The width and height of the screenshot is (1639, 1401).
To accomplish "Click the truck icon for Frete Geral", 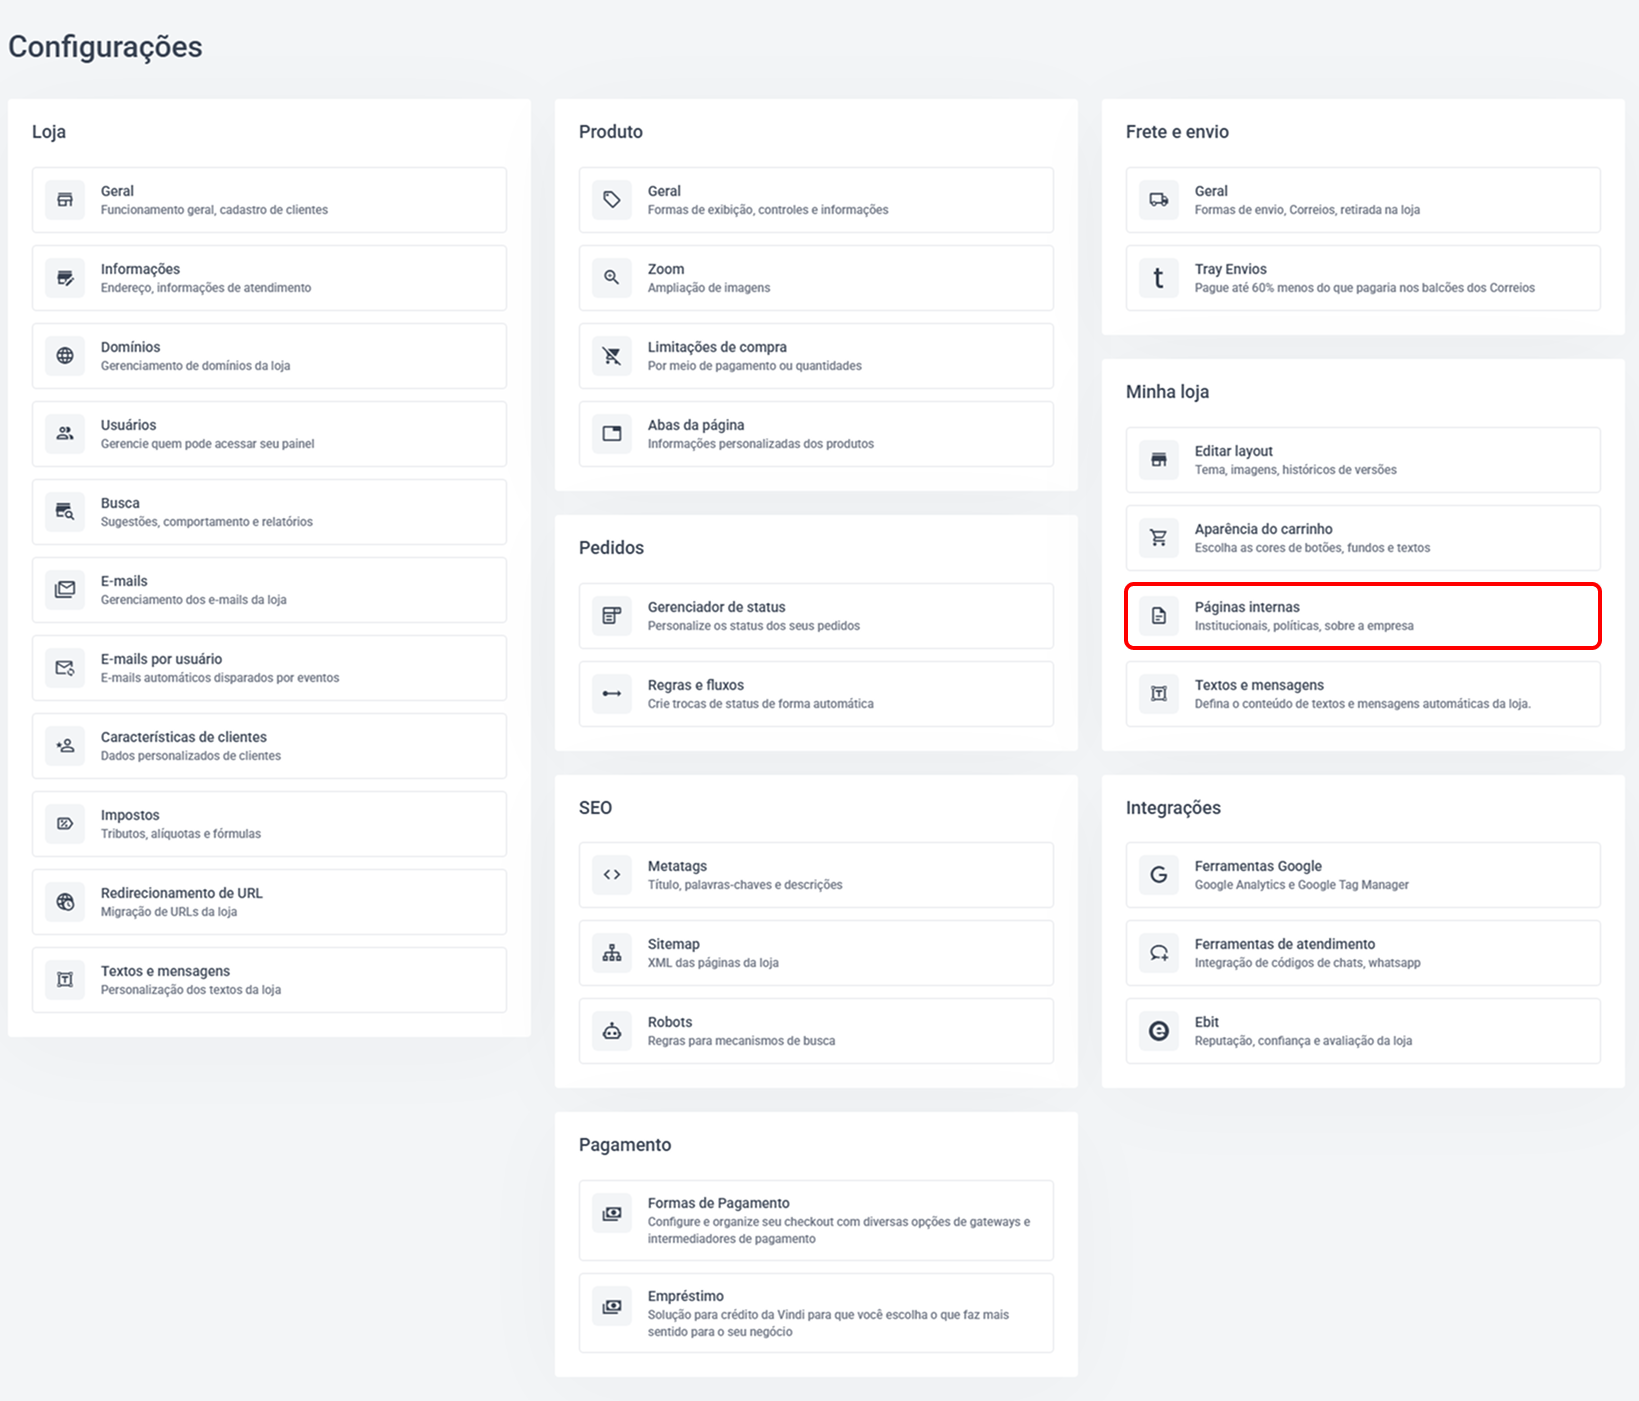I will pyautogui.click(x=1159, y=200).
